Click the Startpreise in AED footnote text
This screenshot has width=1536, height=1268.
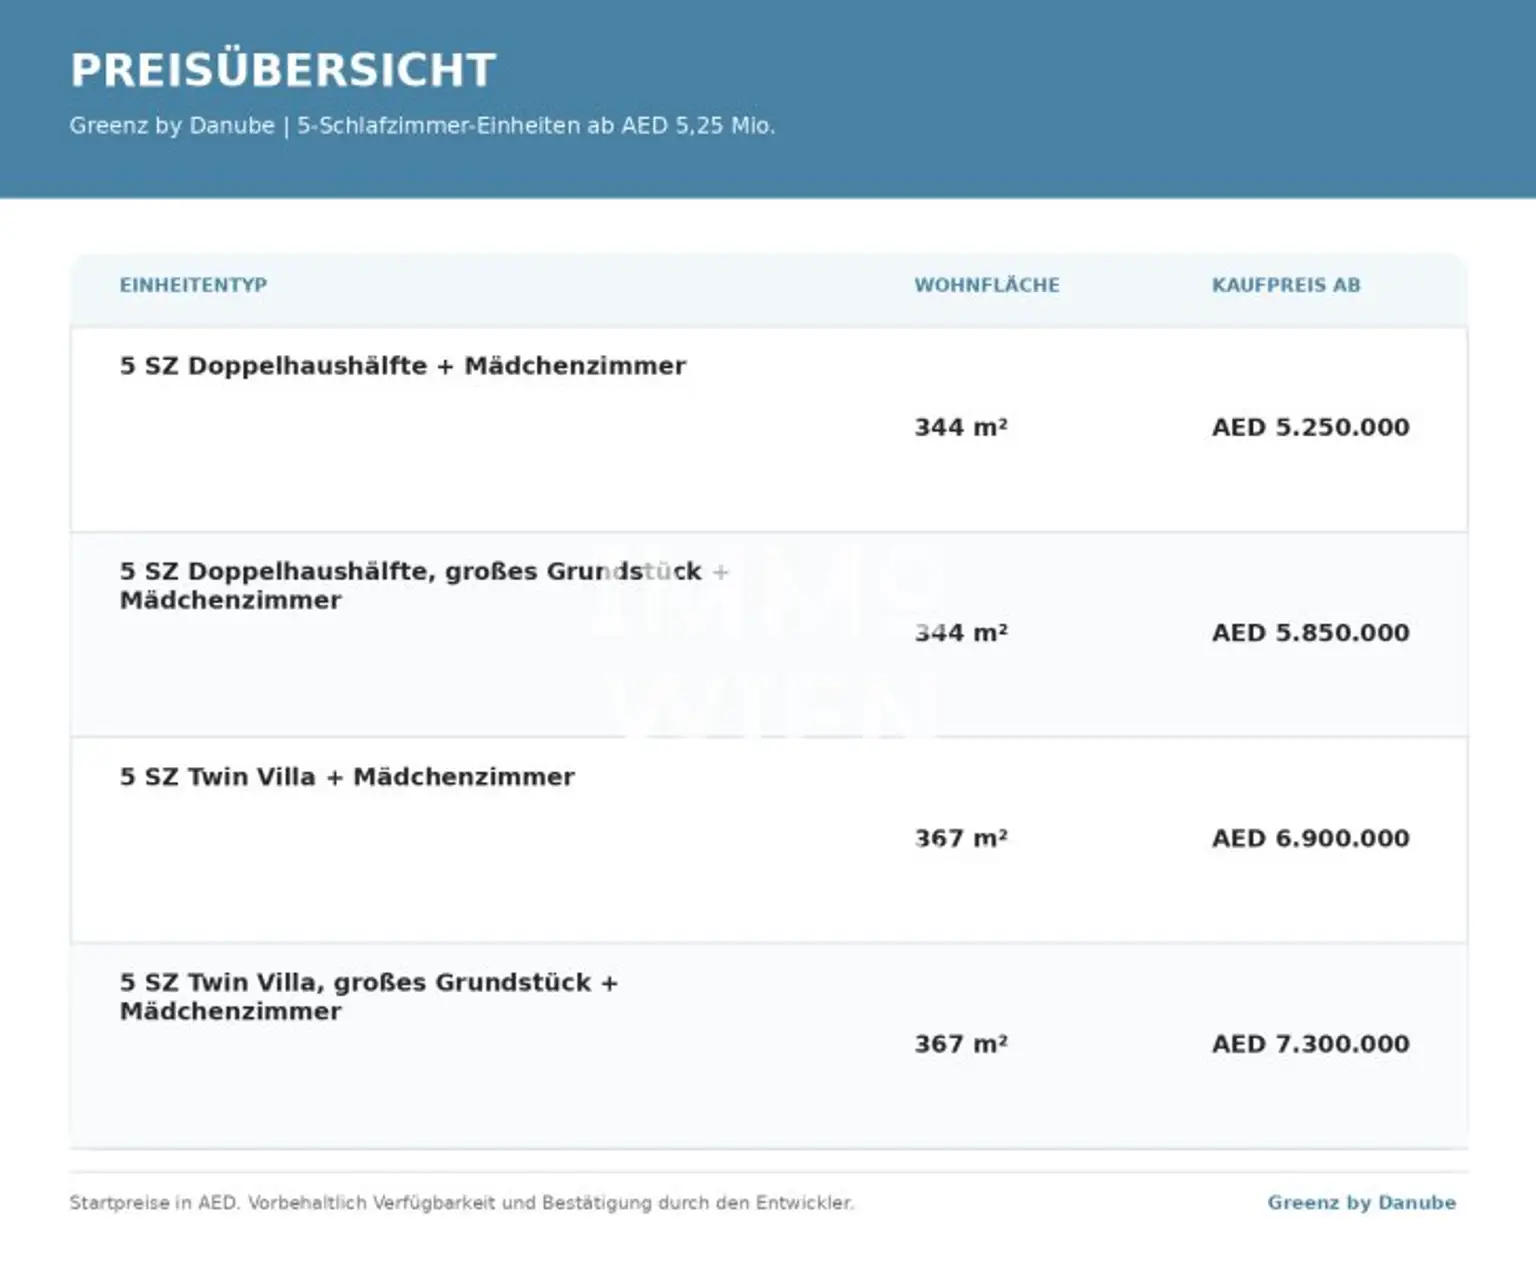(x=462, y=1203)
